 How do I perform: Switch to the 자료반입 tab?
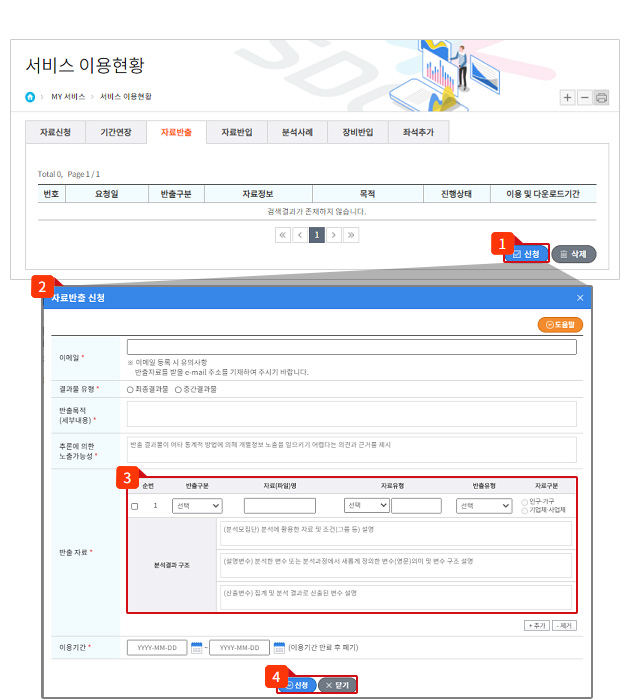237,132
